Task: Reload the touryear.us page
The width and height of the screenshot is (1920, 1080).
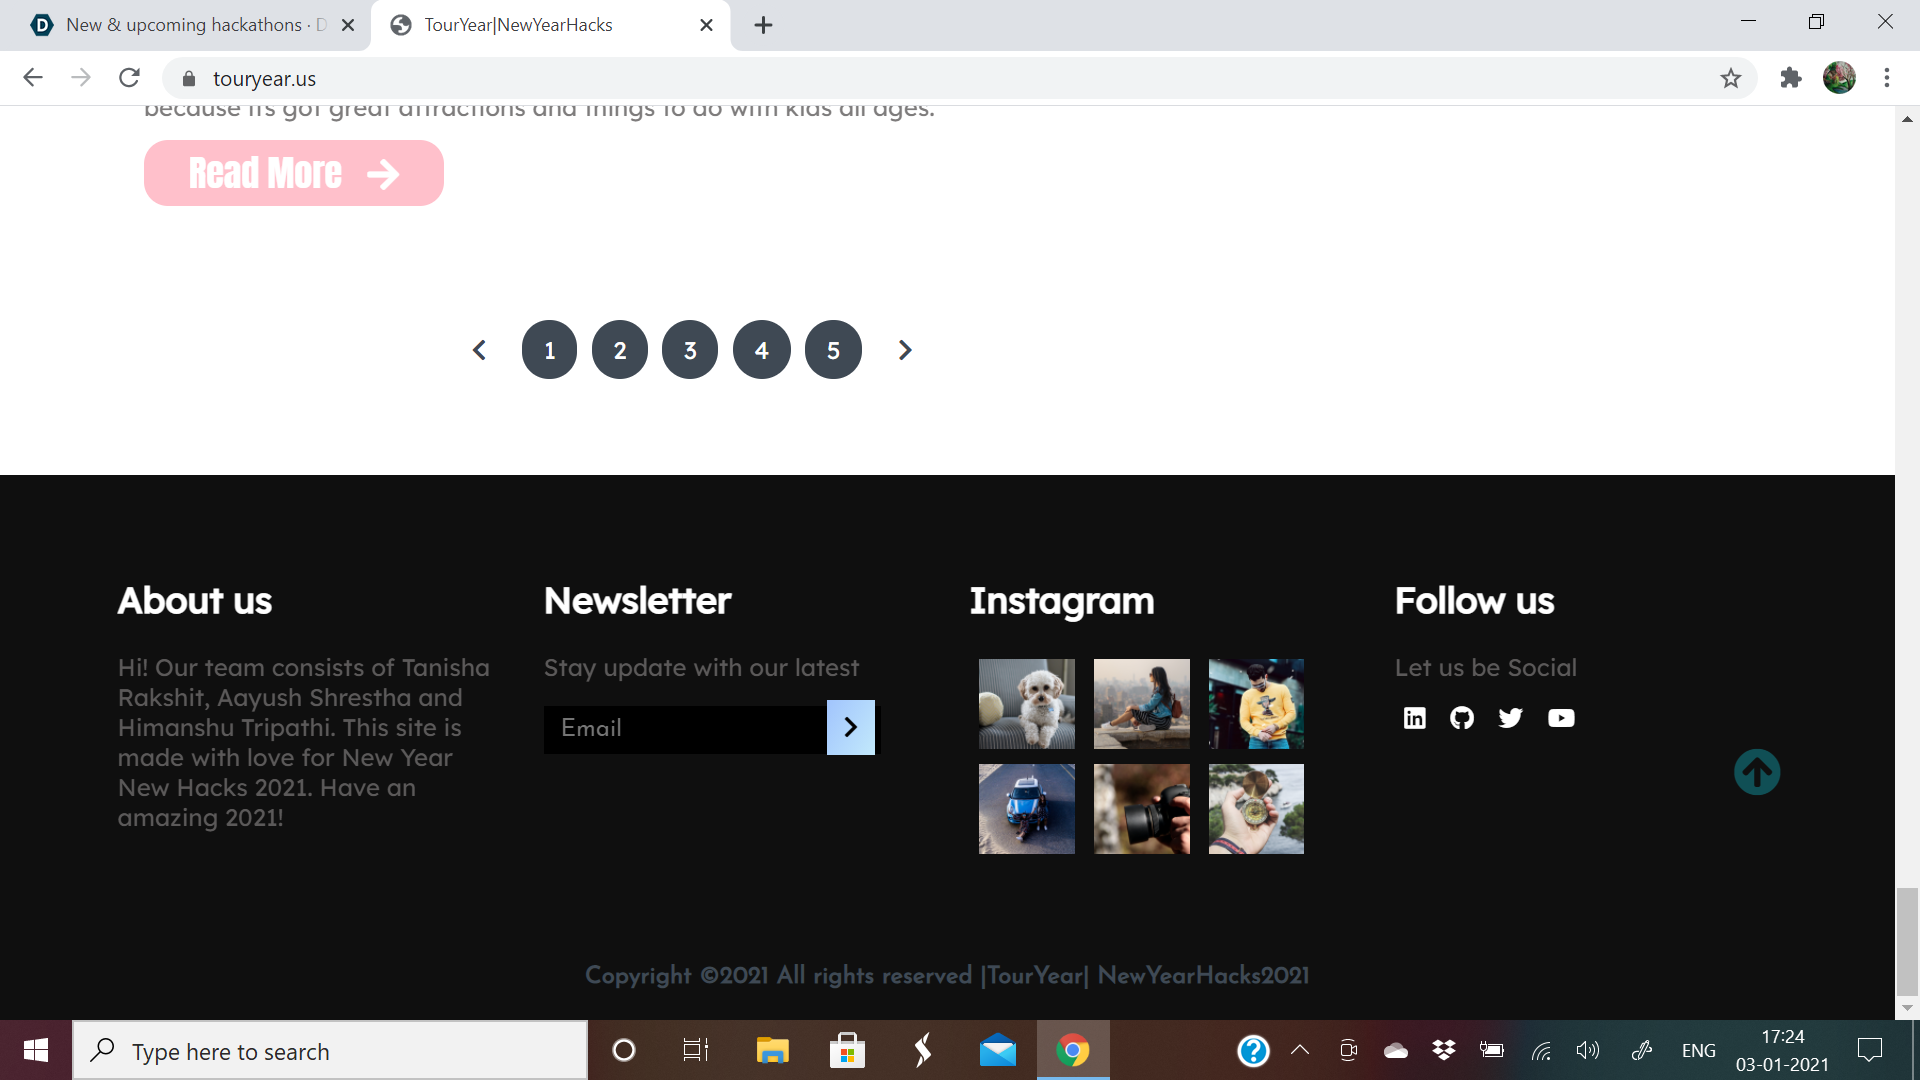Action: tap(129, 78)
